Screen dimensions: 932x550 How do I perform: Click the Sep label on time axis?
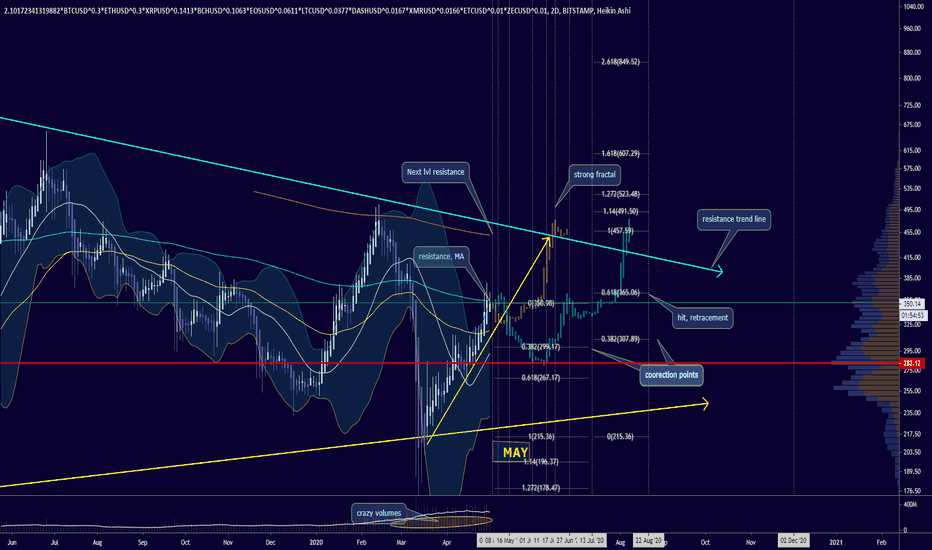click(x=142, y=542)
